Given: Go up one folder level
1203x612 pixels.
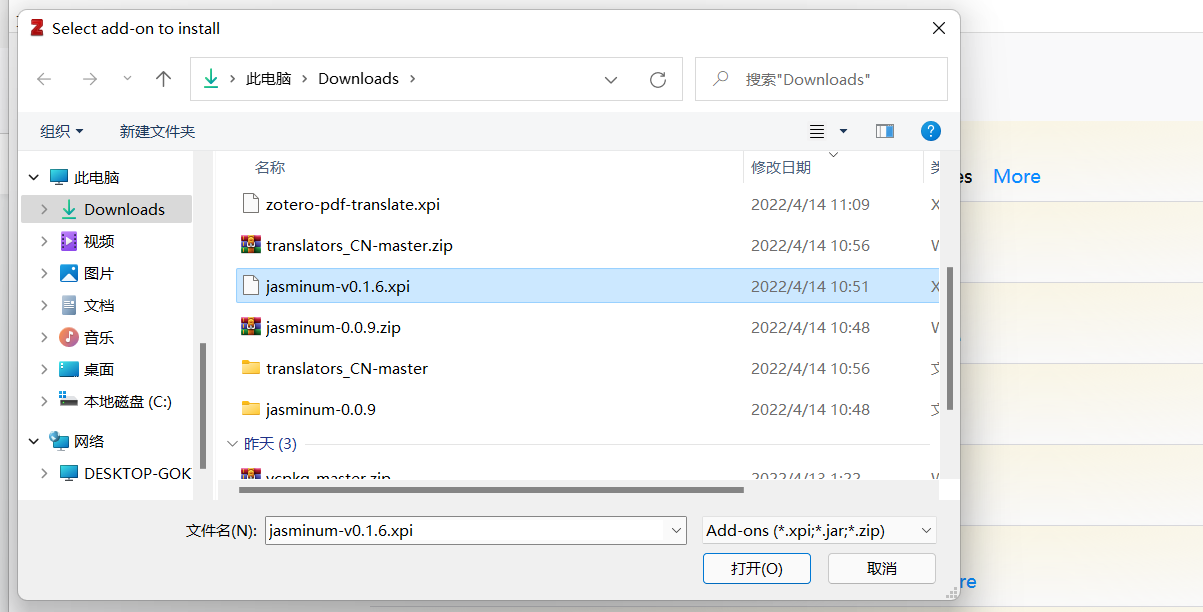Looking at the screenshot, I should tap(164, 79).
